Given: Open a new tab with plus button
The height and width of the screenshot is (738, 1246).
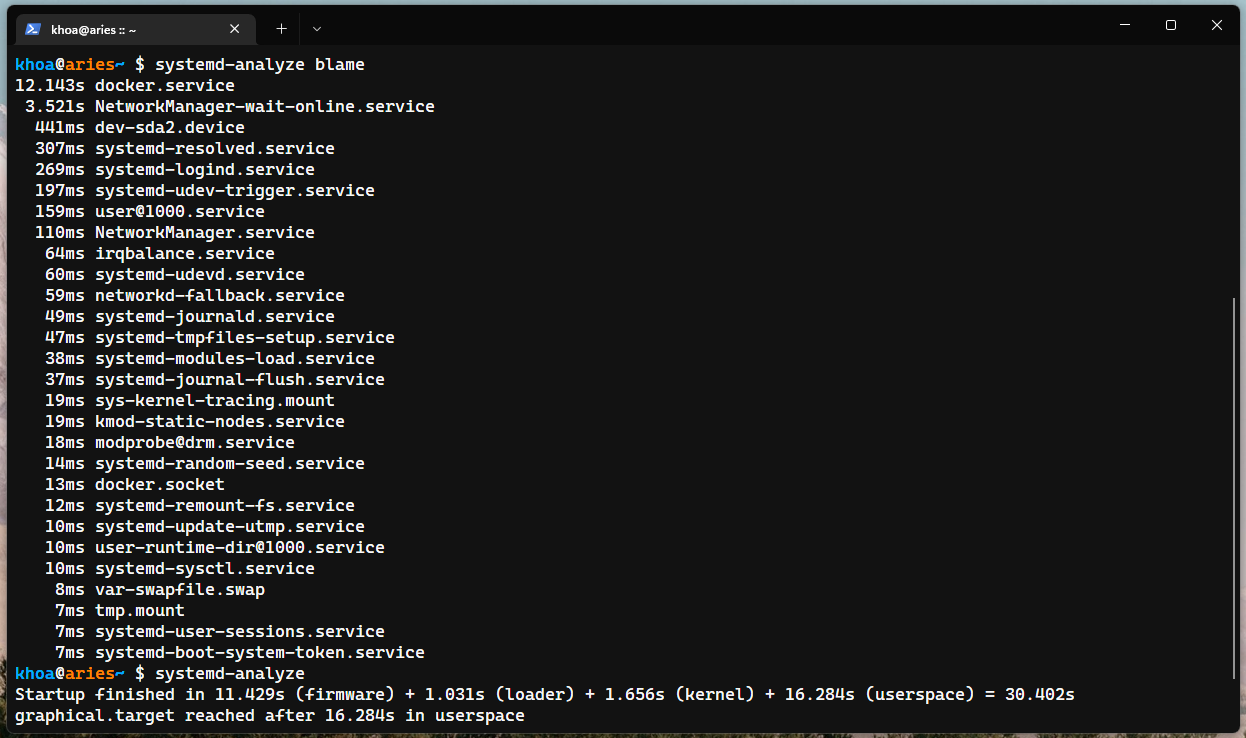Looking at the screenshot, I should 281,29.
